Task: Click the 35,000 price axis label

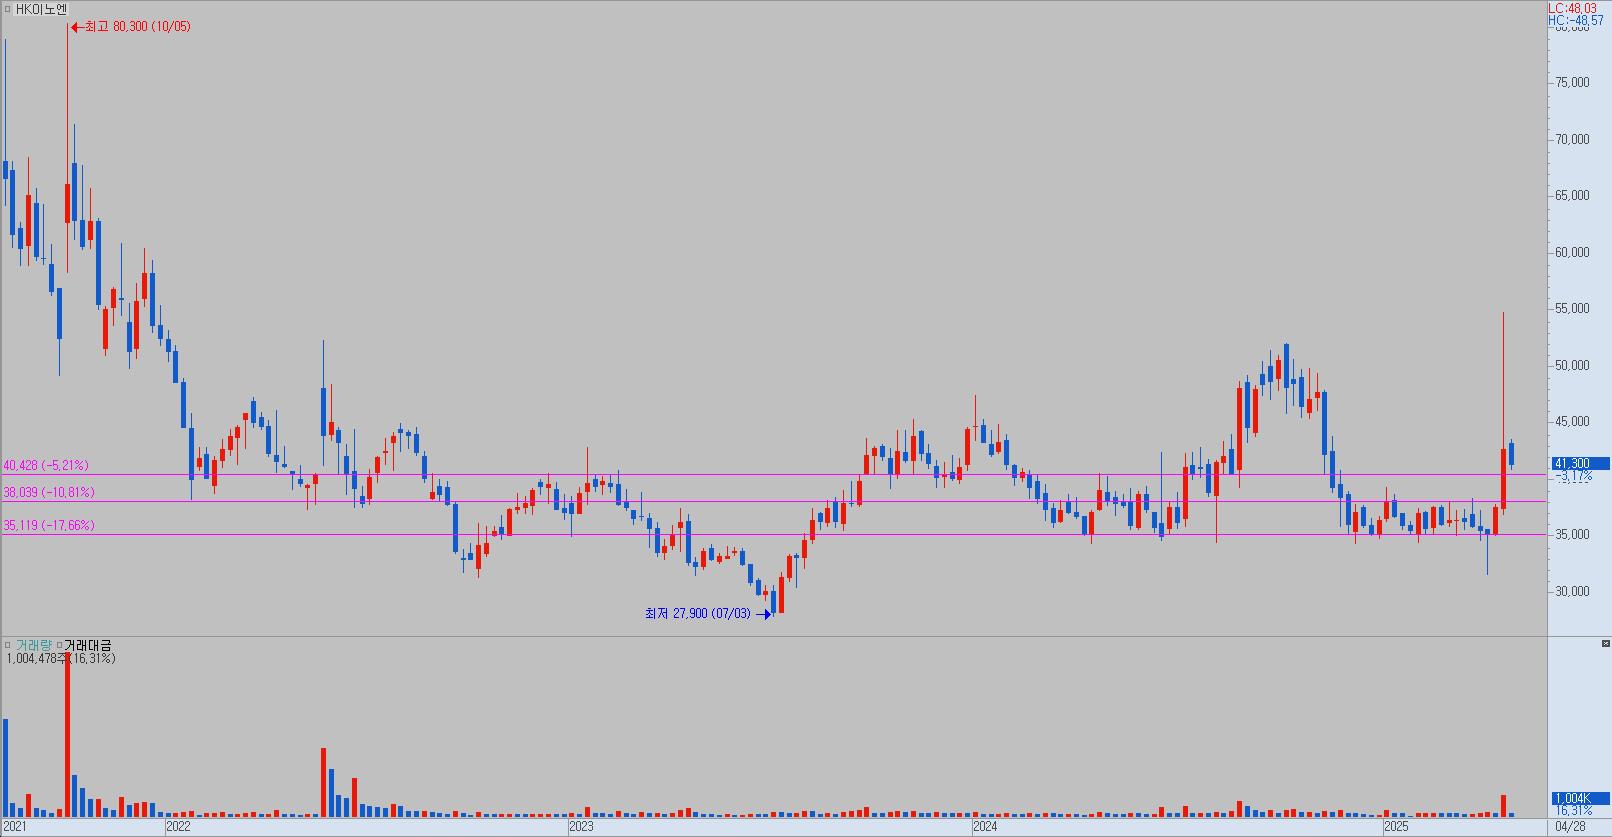Action: click(1572, 535)
